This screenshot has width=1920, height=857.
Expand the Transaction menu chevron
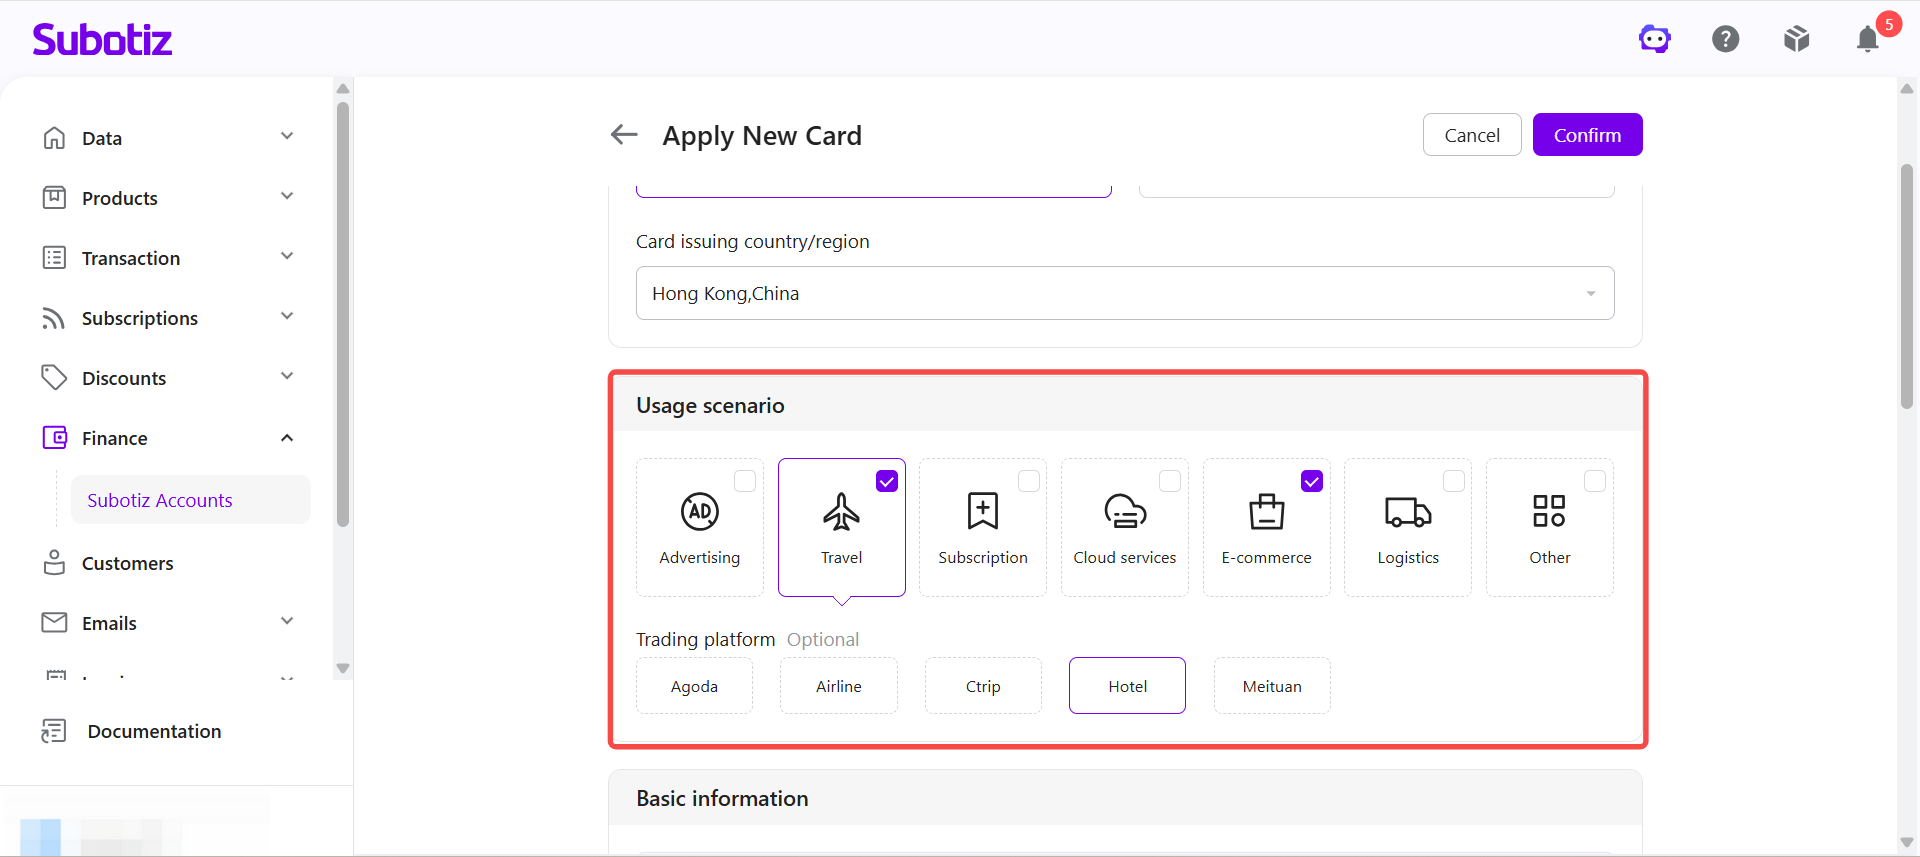(287, 256)
